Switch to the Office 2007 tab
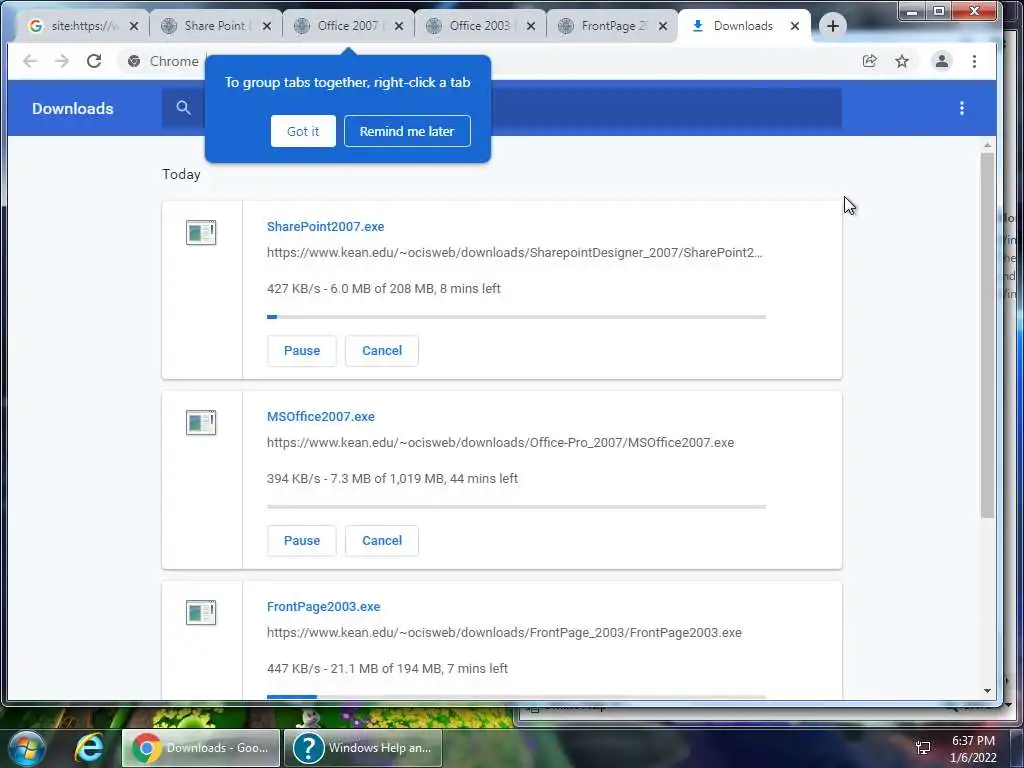The image size is (1024, 768). point(348,26)
